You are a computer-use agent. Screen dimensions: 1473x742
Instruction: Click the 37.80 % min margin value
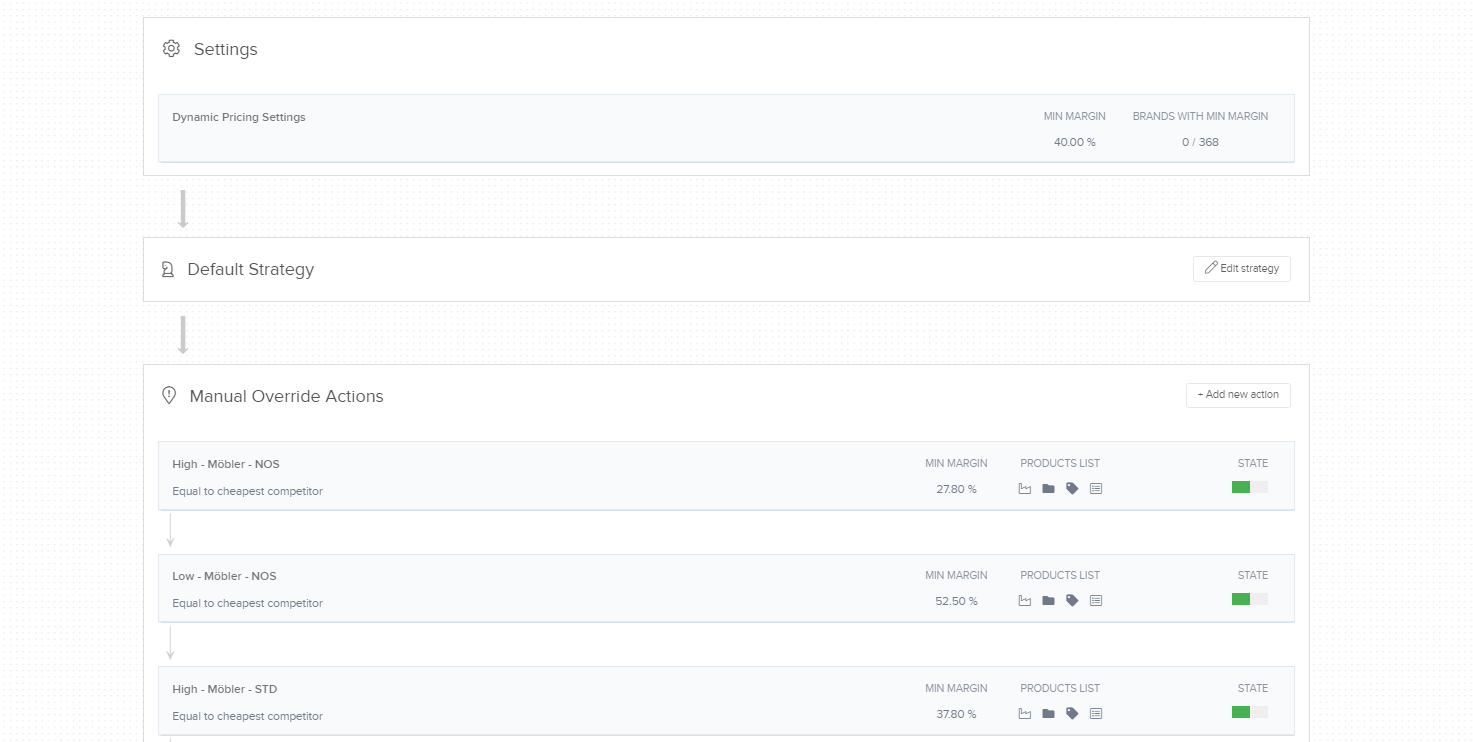coord(956,714)
